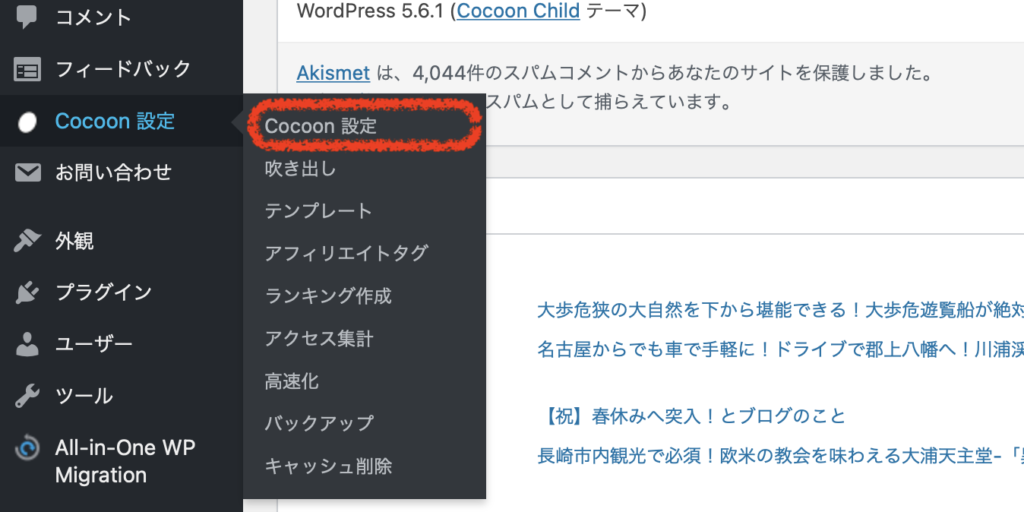
Task: Click the wrench icon for ツール
Action: coord(27,396)
